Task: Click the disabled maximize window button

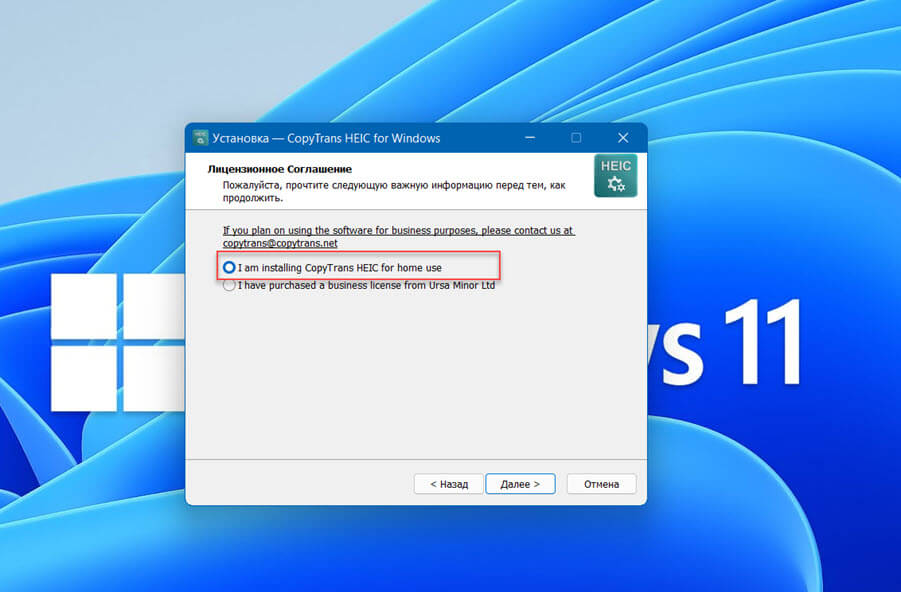Action: [576, 138]
